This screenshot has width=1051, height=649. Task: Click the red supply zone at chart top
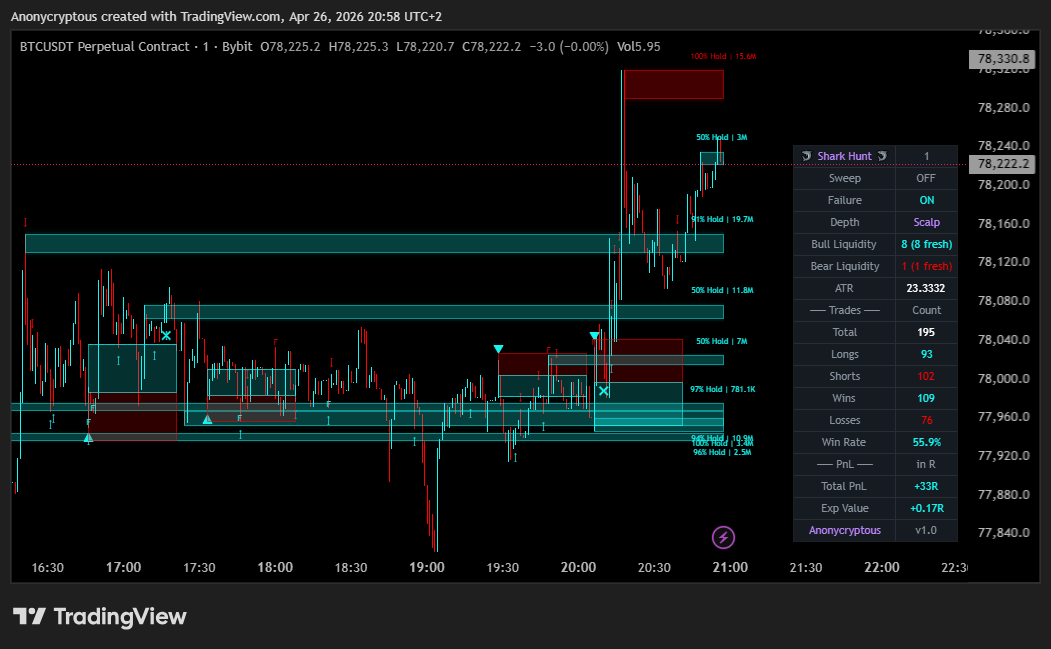click(x=674, y=84)
